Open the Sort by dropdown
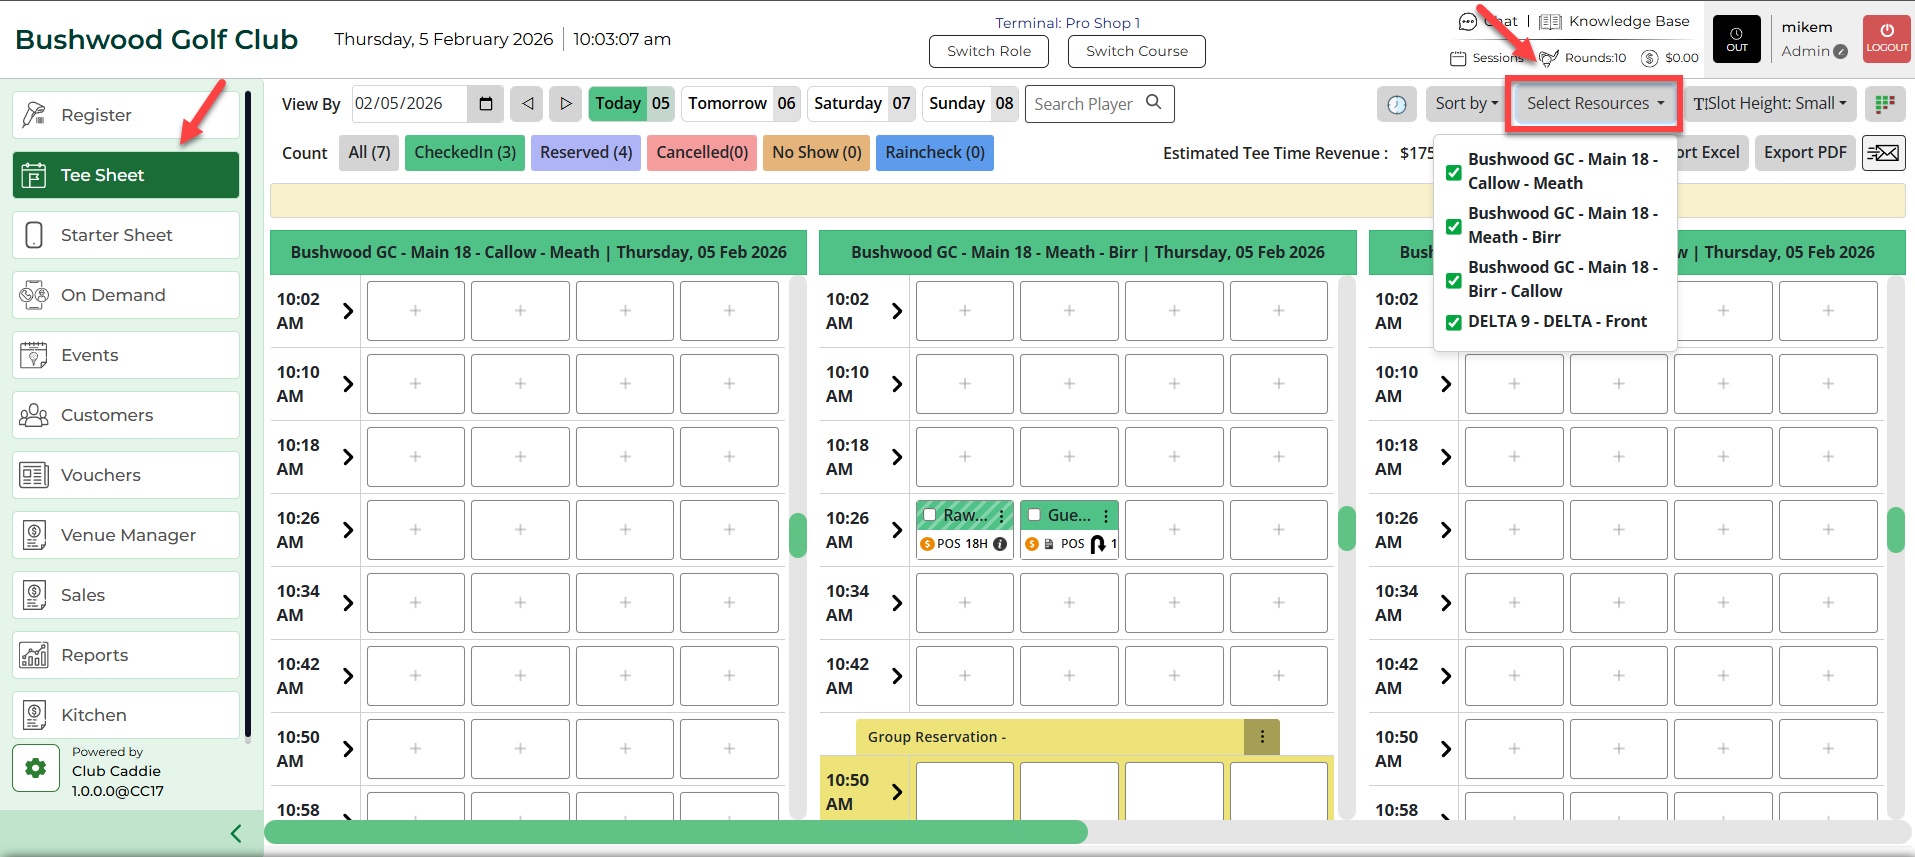1915x857 pixels. [1466, 104]
